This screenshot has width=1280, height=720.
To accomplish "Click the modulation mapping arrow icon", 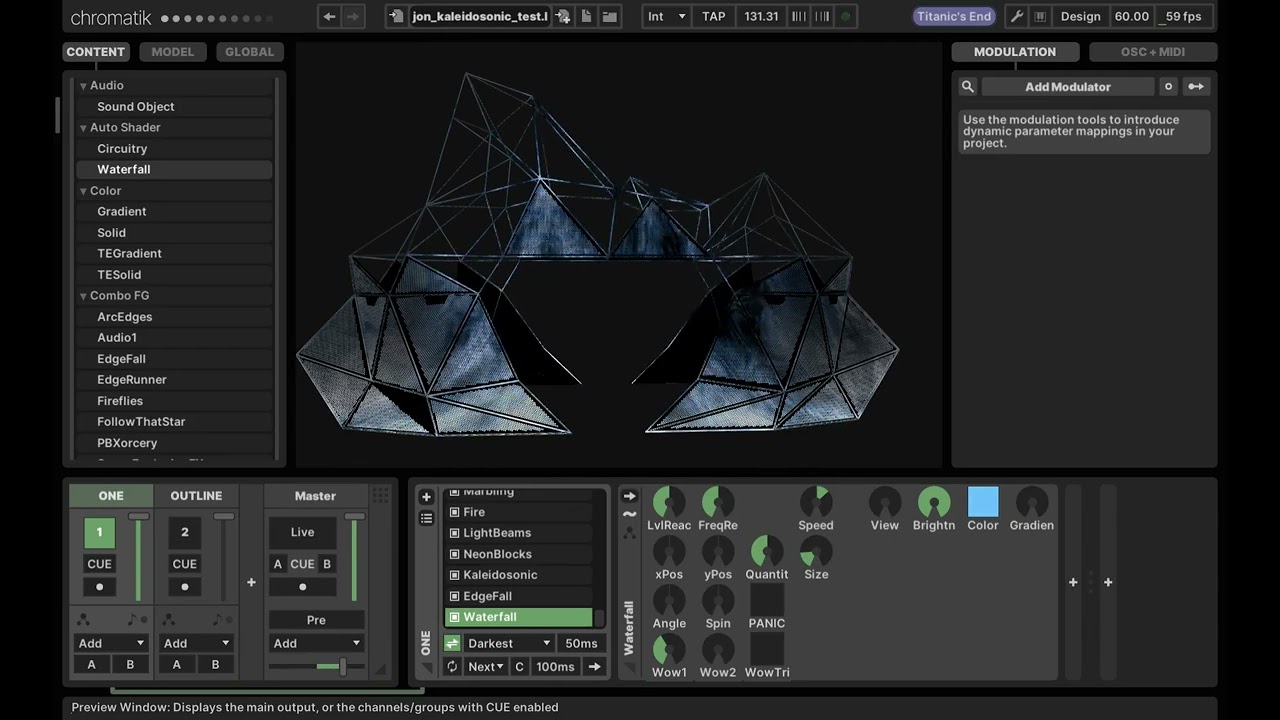I will [x=1195, y=87].
